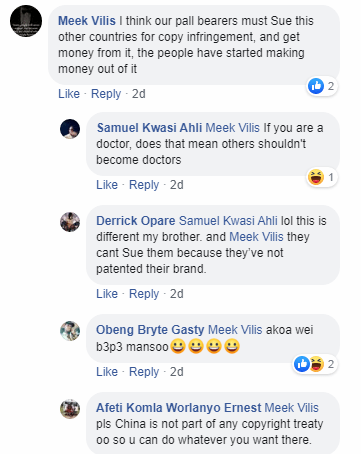Like Samuel Kwasi Ahli's reply
Viewport: 361px width, 454px height.
pos(107,185)
